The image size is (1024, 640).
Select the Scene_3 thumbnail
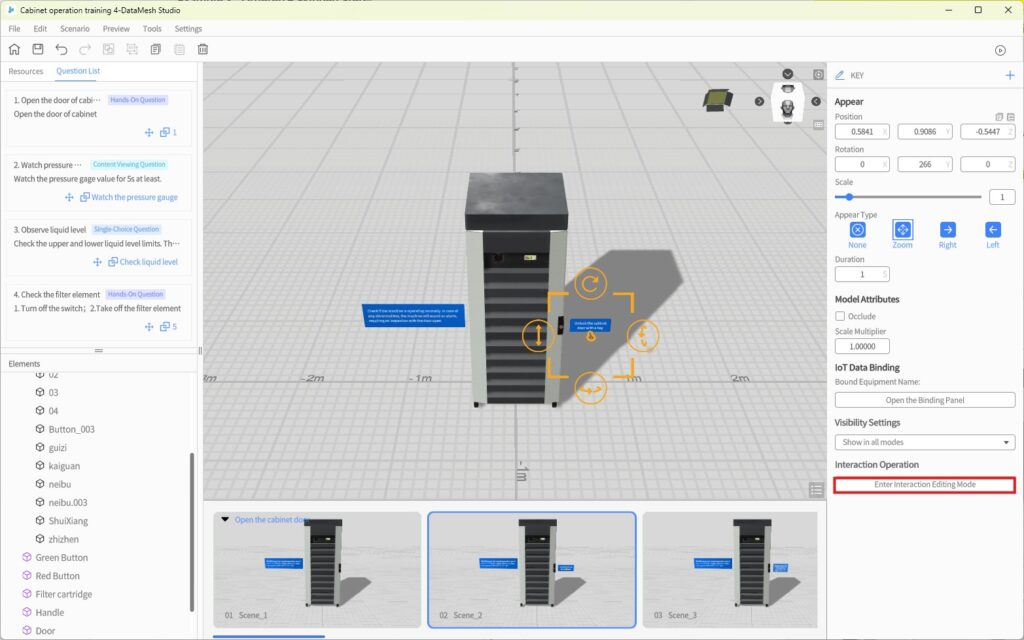coord(729,570)
